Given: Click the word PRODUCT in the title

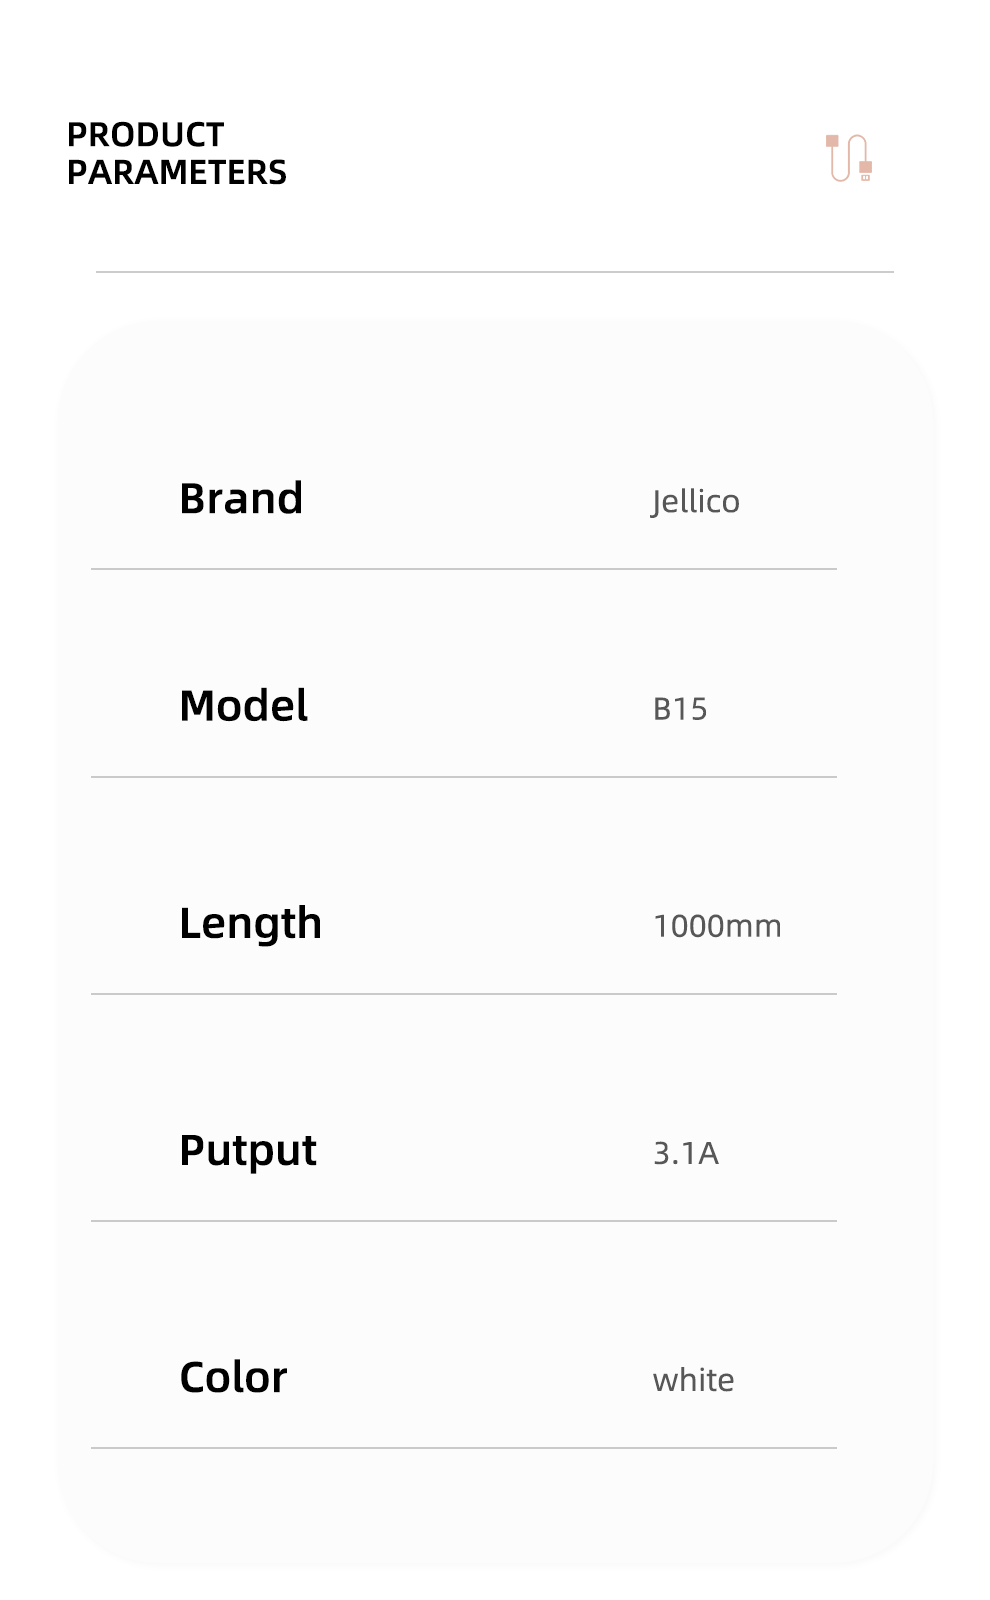Looking at the screenshot, I should (145, 135).
